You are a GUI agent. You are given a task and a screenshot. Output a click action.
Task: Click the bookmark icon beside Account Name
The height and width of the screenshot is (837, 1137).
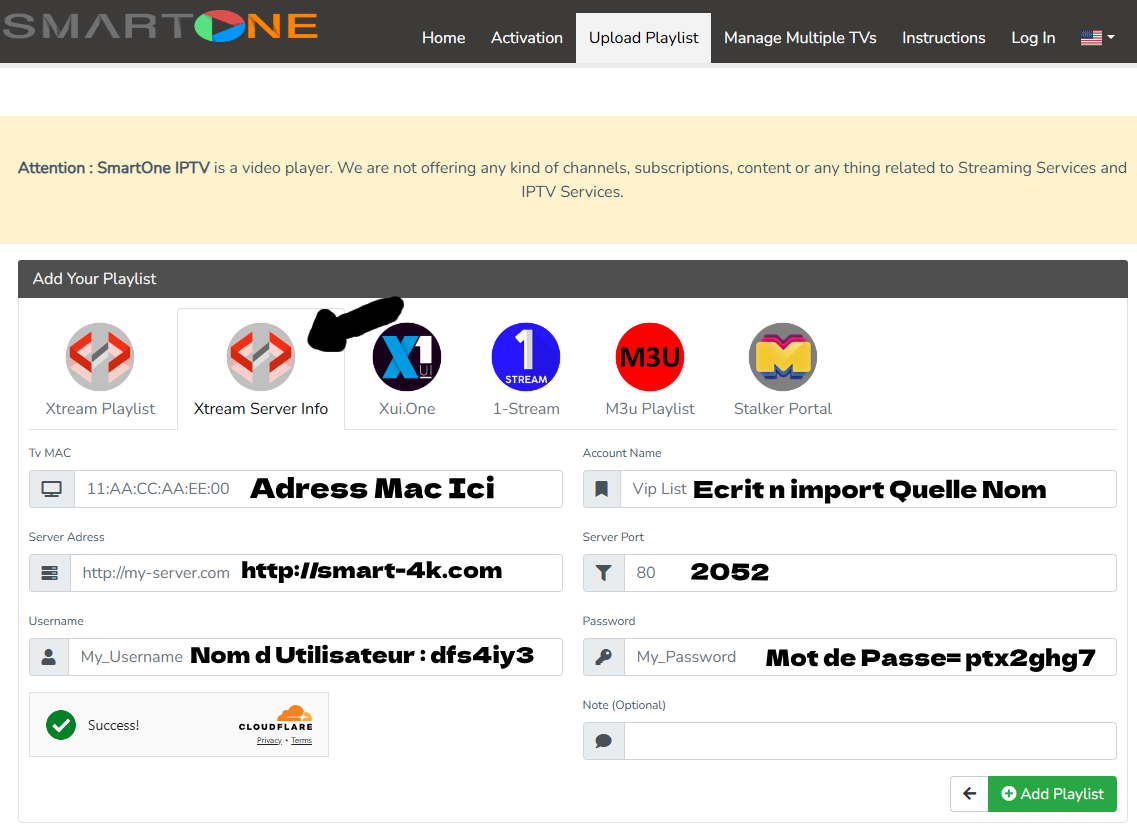coord(602,489)
